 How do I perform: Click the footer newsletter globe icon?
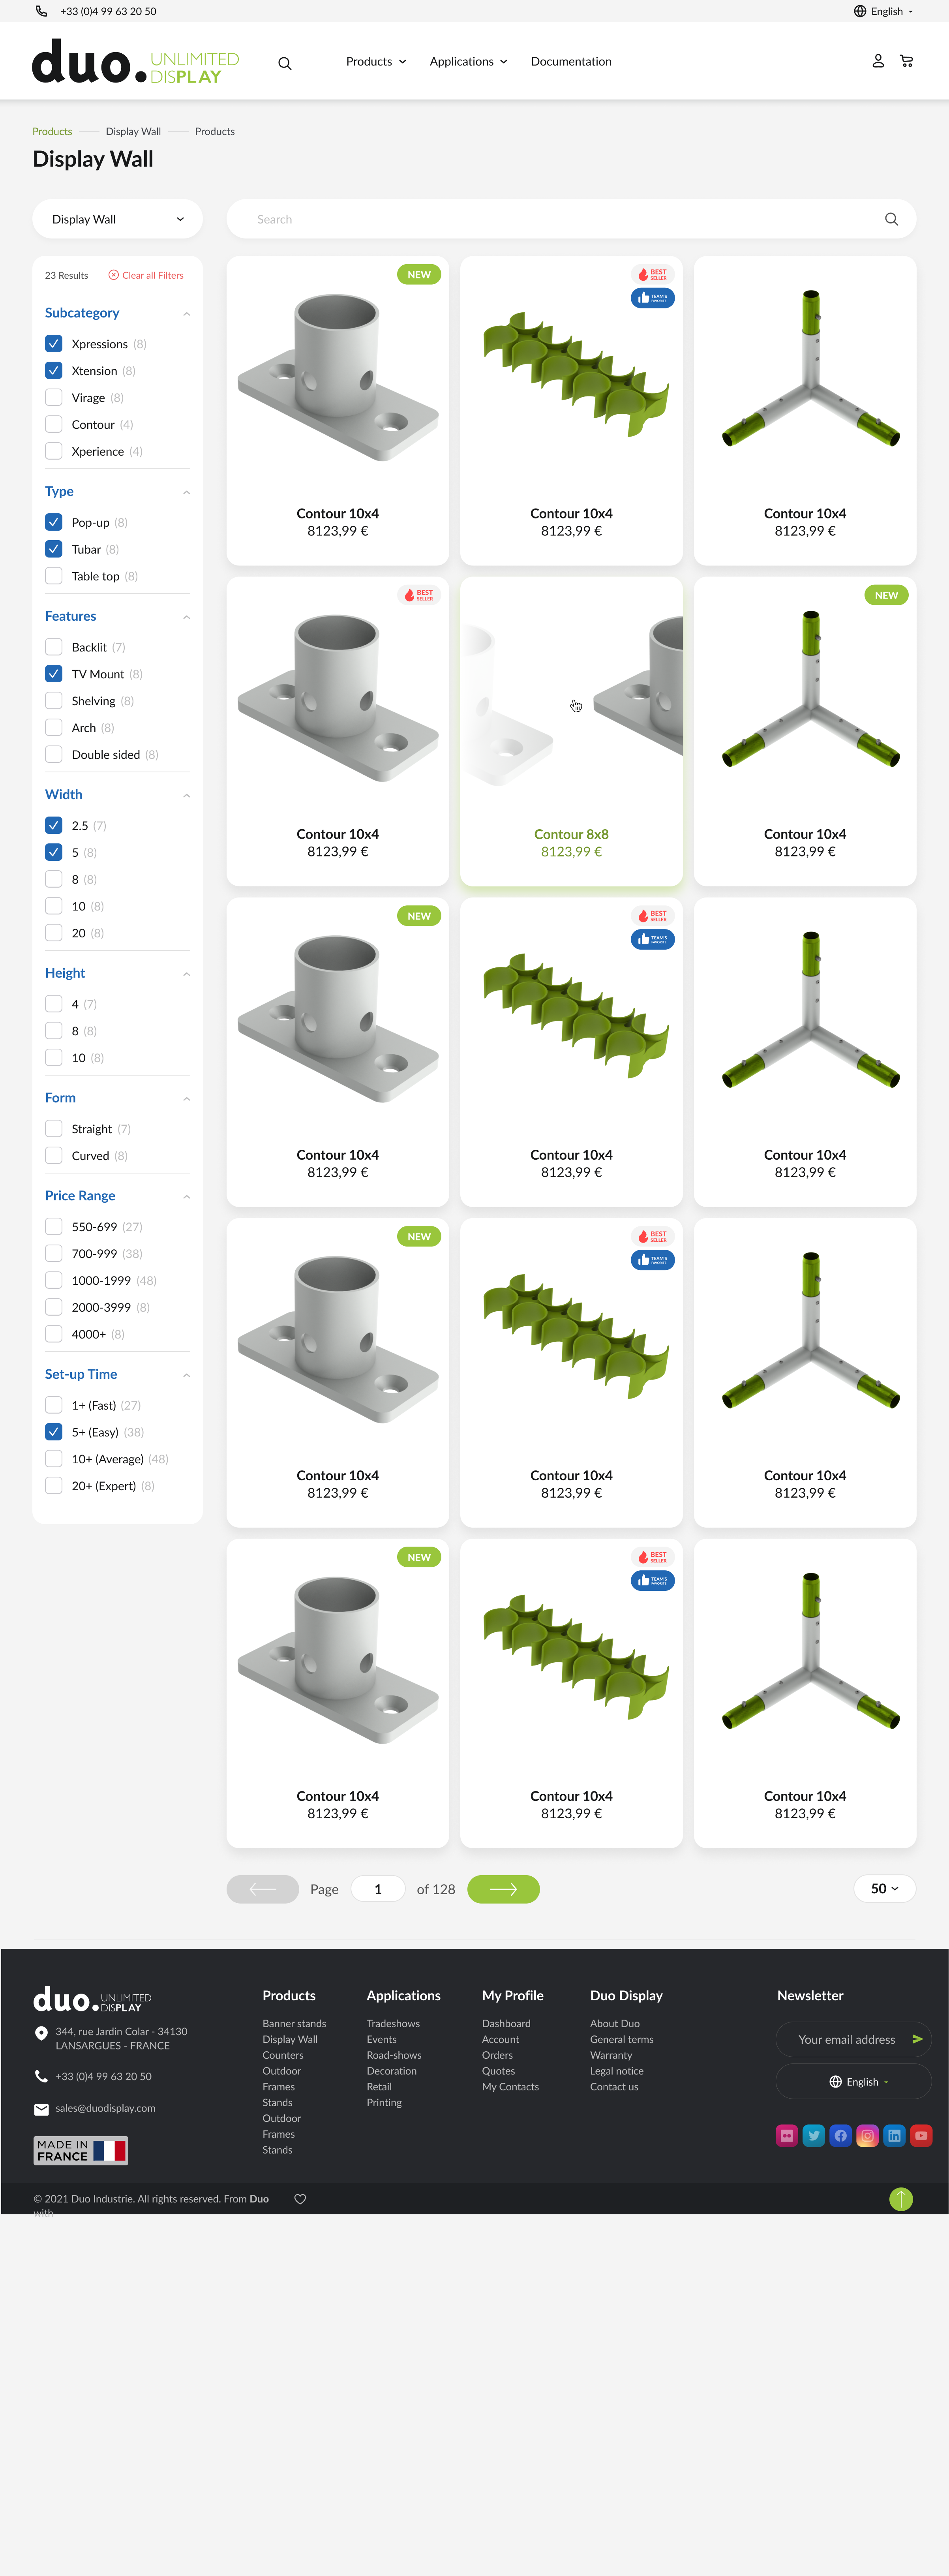point(835,2082)
